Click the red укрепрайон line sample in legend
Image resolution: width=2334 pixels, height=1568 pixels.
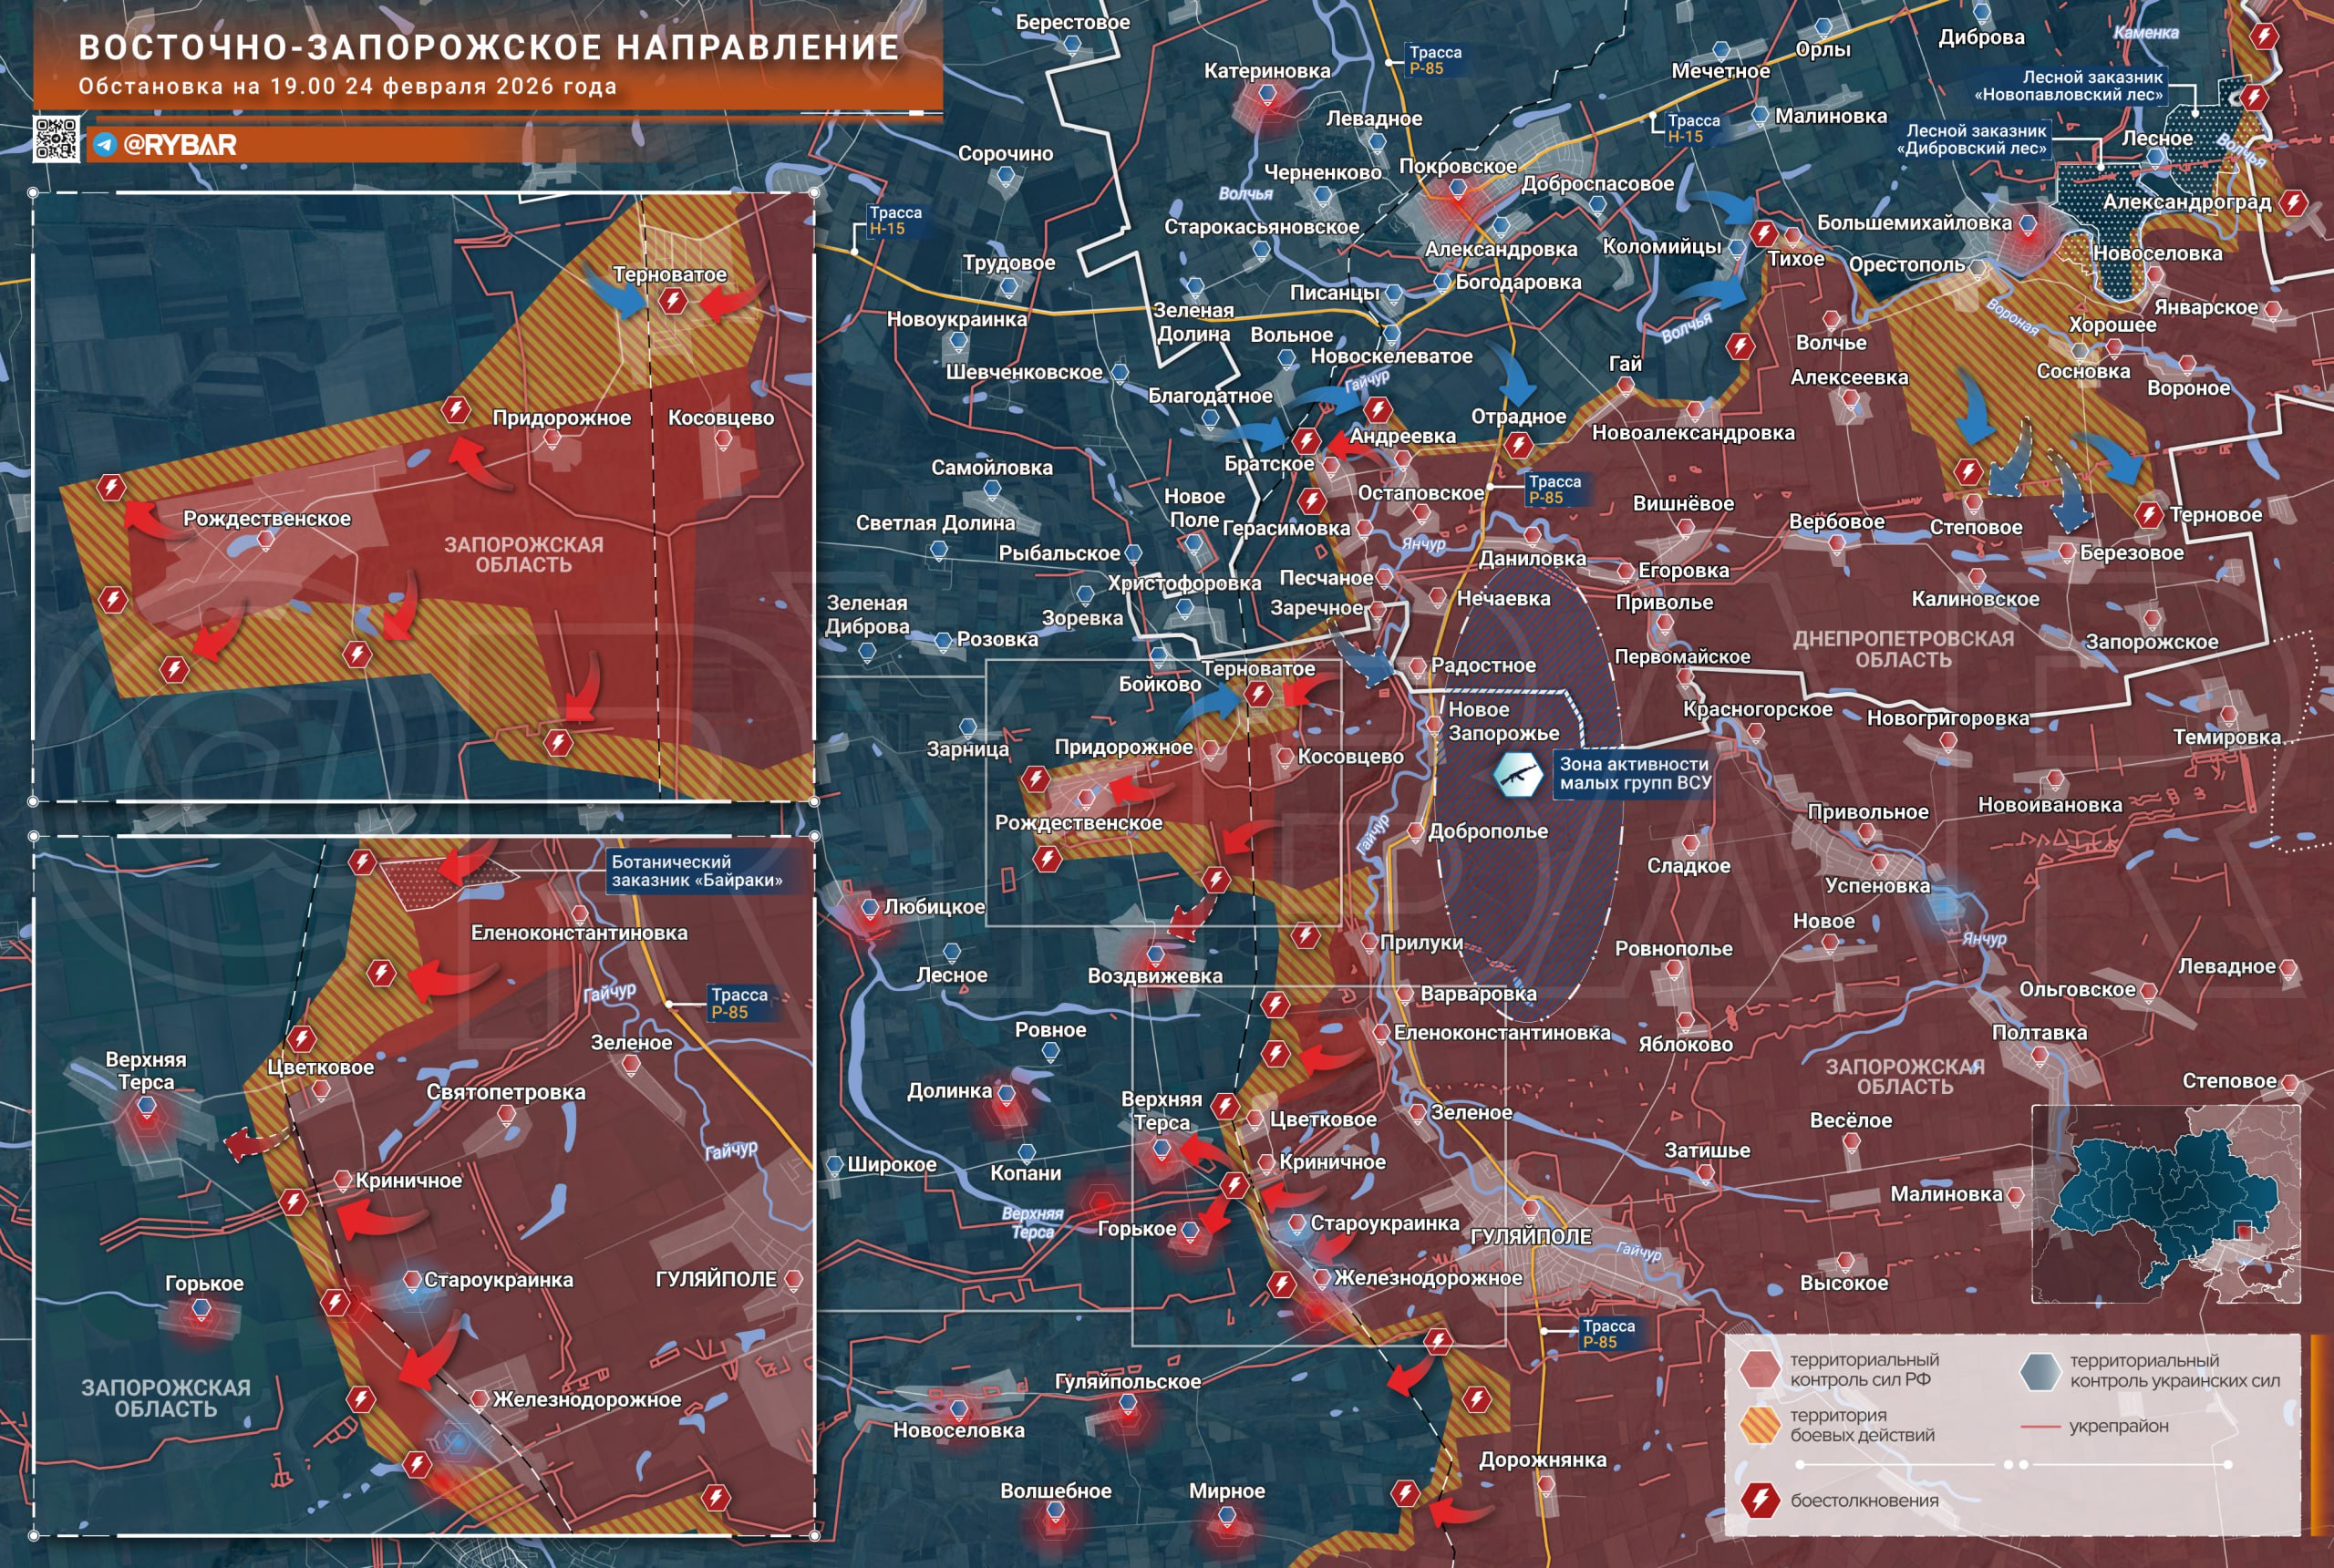[2041, 1426]
